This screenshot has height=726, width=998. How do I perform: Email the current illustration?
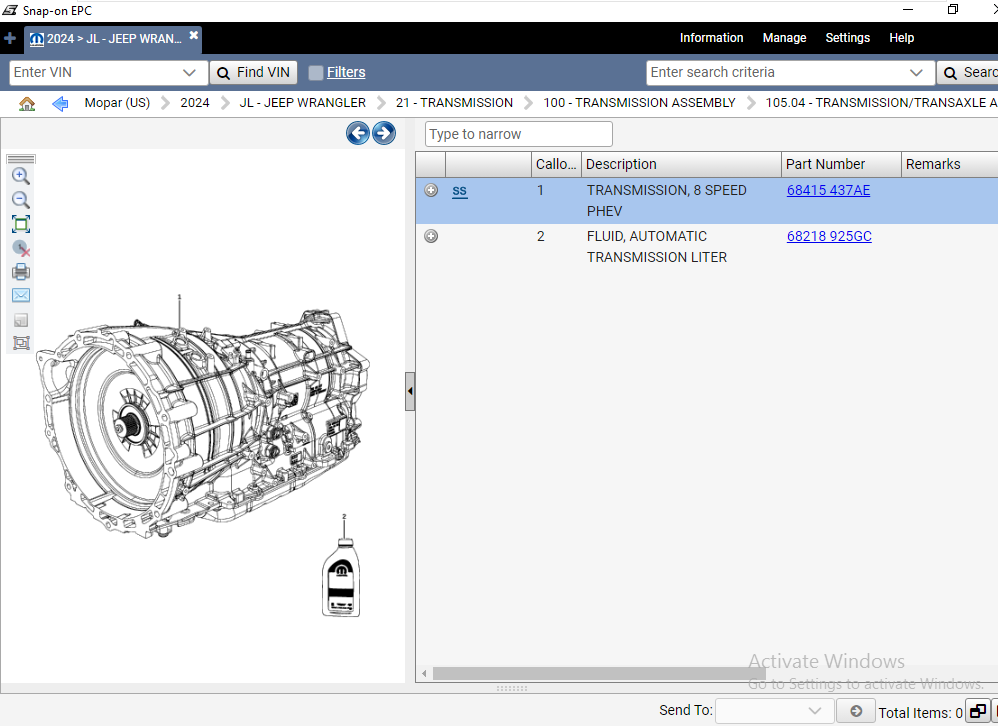point(21,295)
